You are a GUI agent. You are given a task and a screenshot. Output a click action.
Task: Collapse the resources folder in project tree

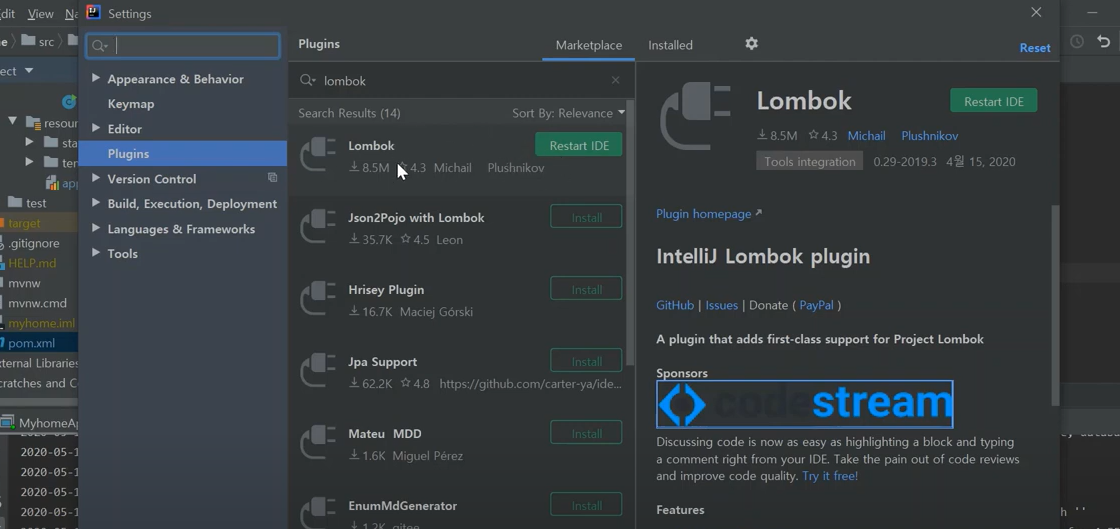point(12,121)
